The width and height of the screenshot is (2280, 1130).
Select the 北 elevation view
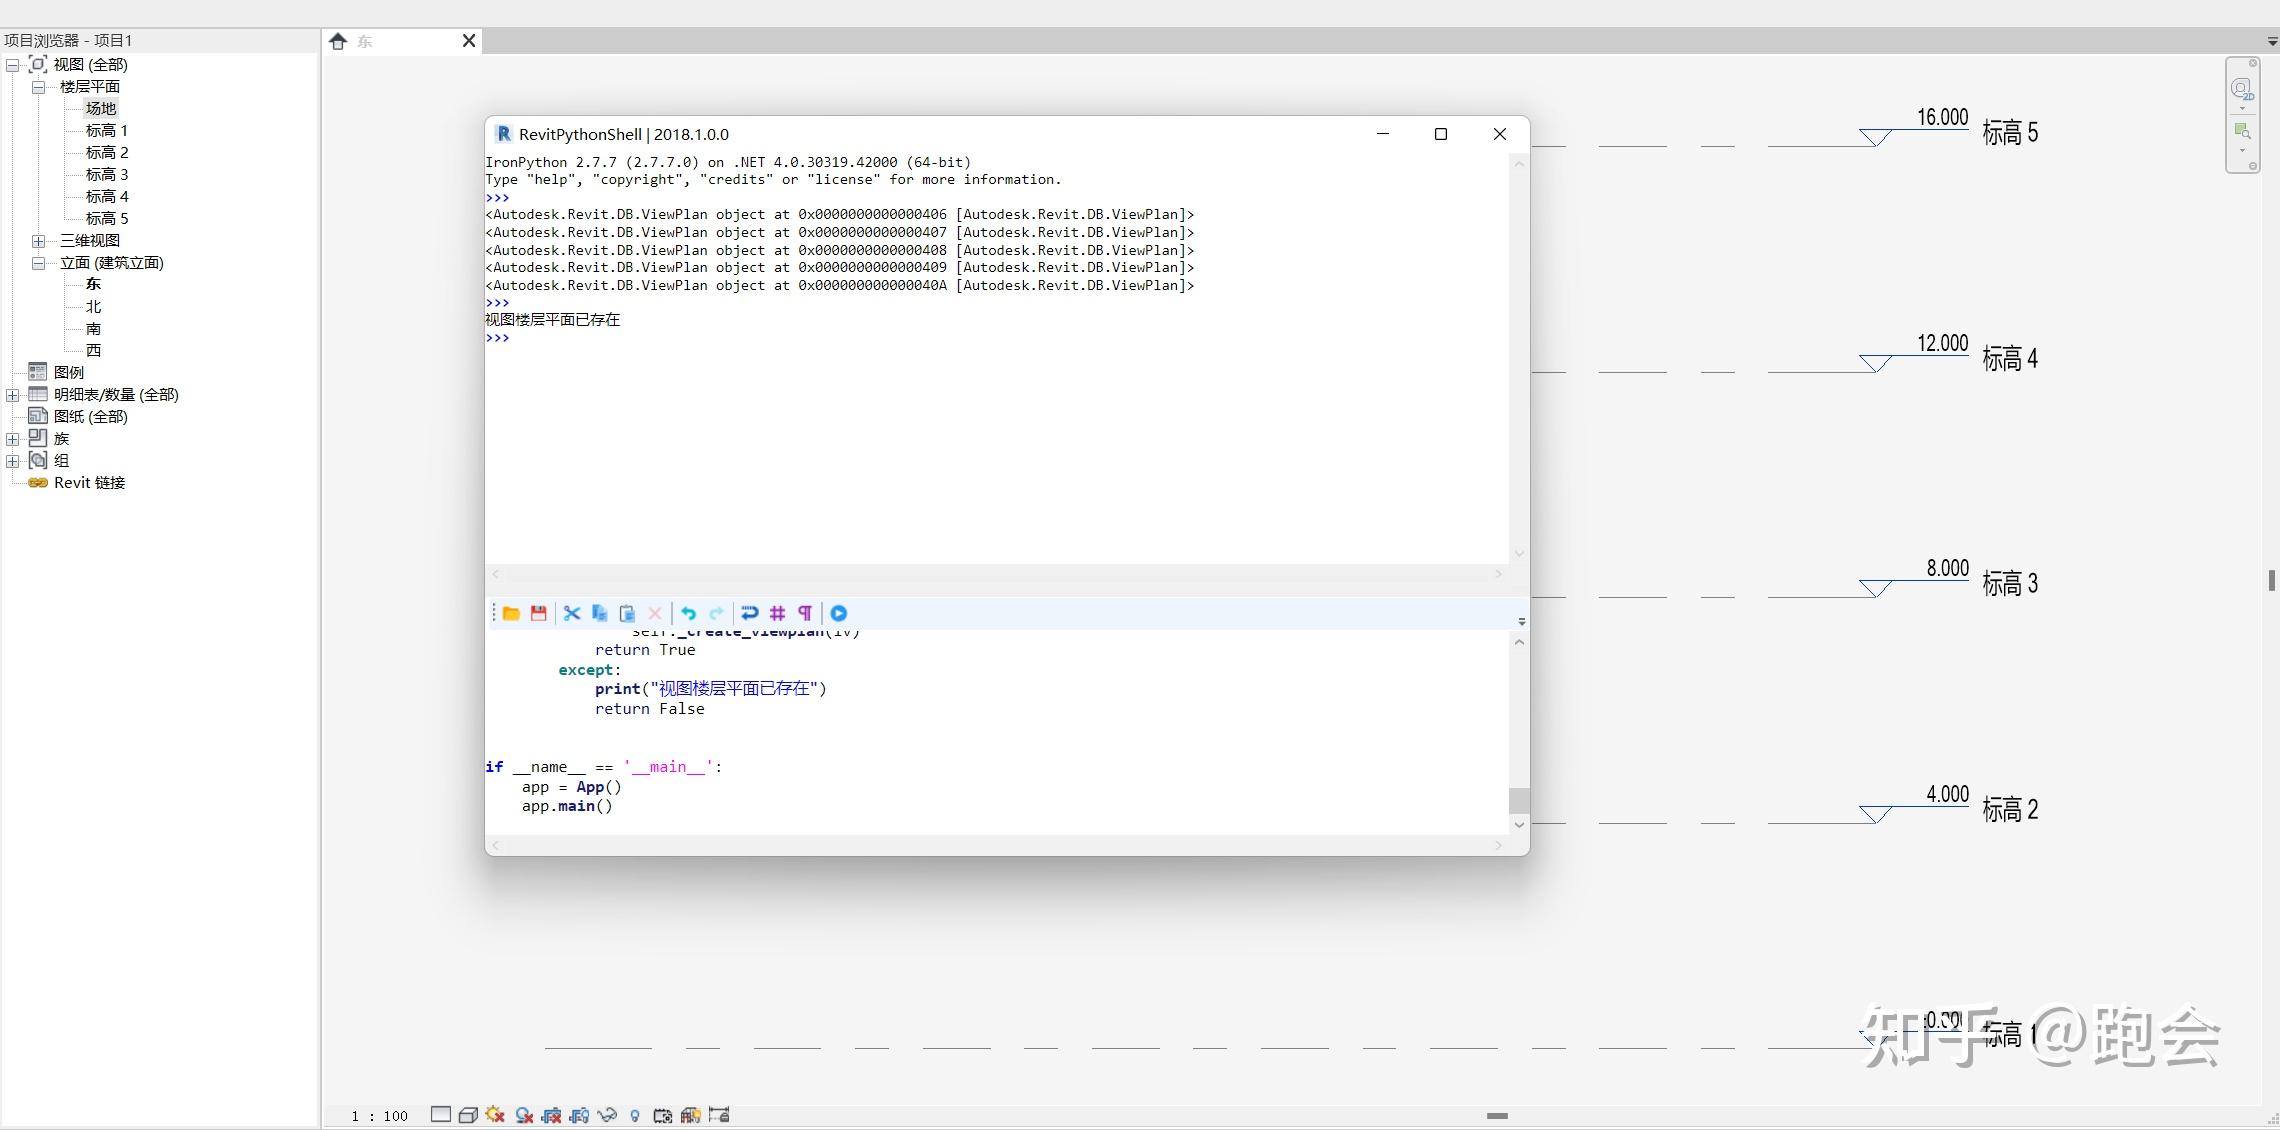[x=93, y=307]
